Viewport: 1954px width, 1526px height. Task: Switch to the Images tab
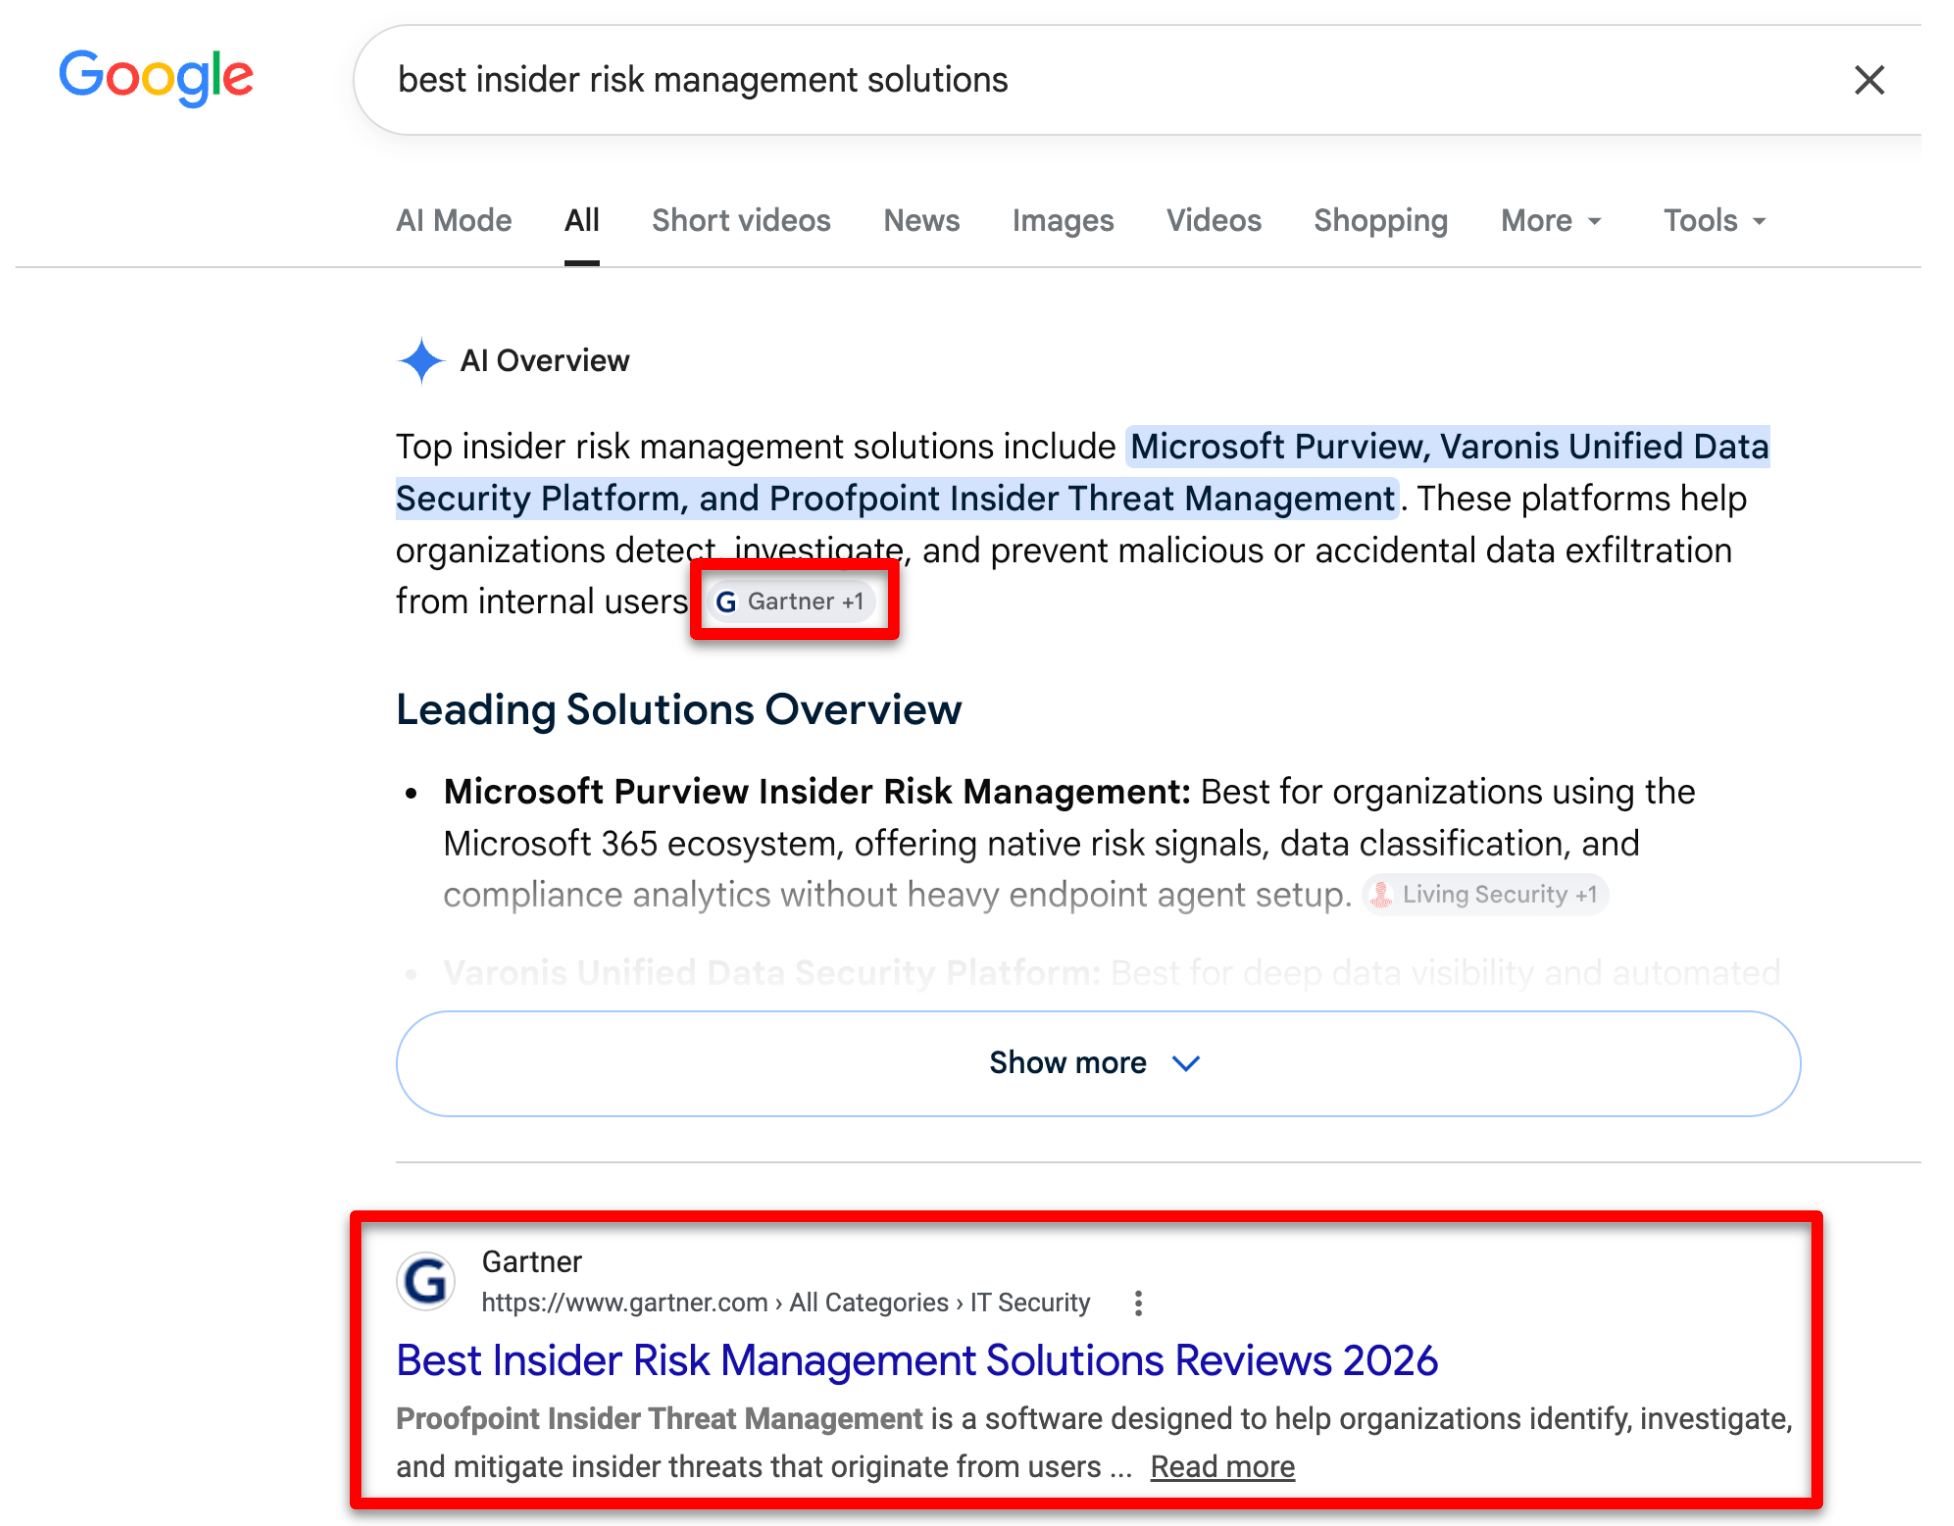(1063, 220)
